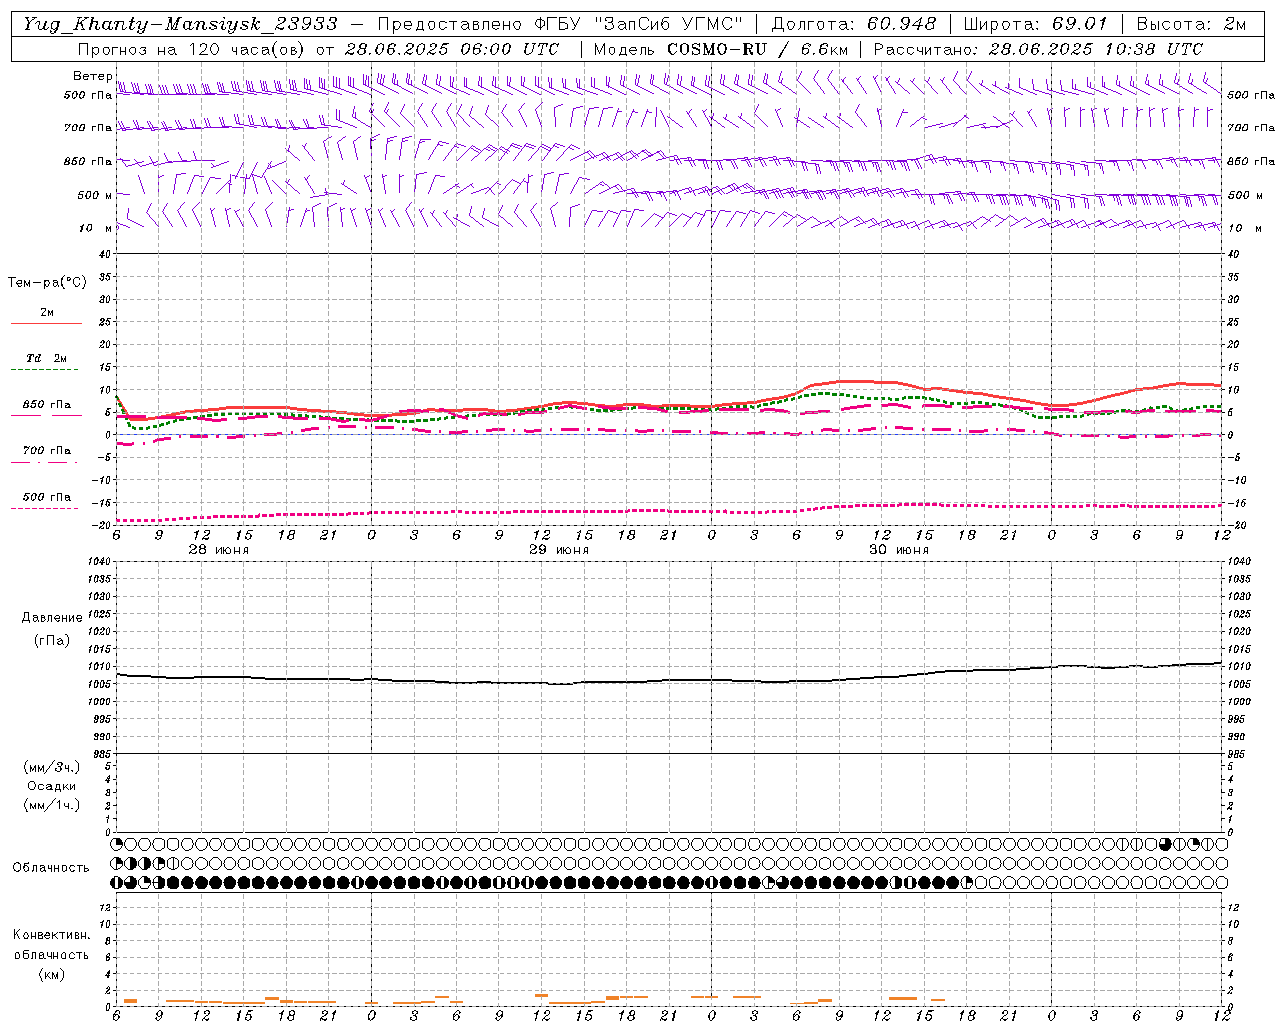
Task: Select the 500 м wind level label on the left
Action: 95,195
